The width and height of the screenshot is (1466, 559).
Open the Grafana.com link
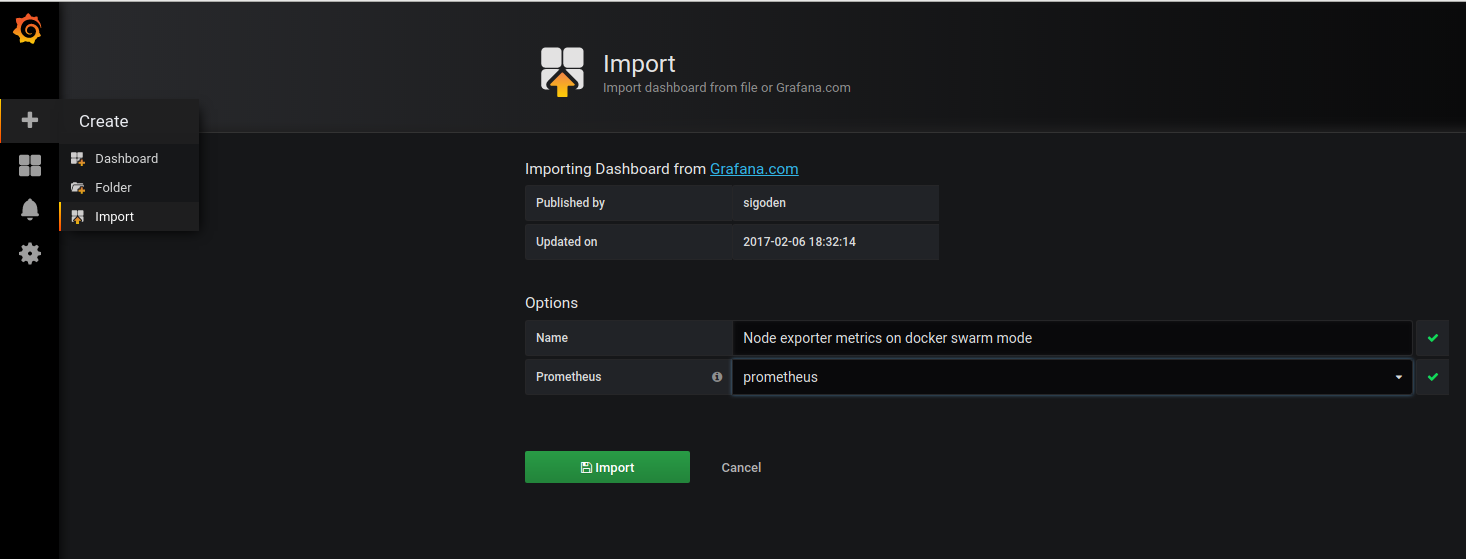pos(754,169)
